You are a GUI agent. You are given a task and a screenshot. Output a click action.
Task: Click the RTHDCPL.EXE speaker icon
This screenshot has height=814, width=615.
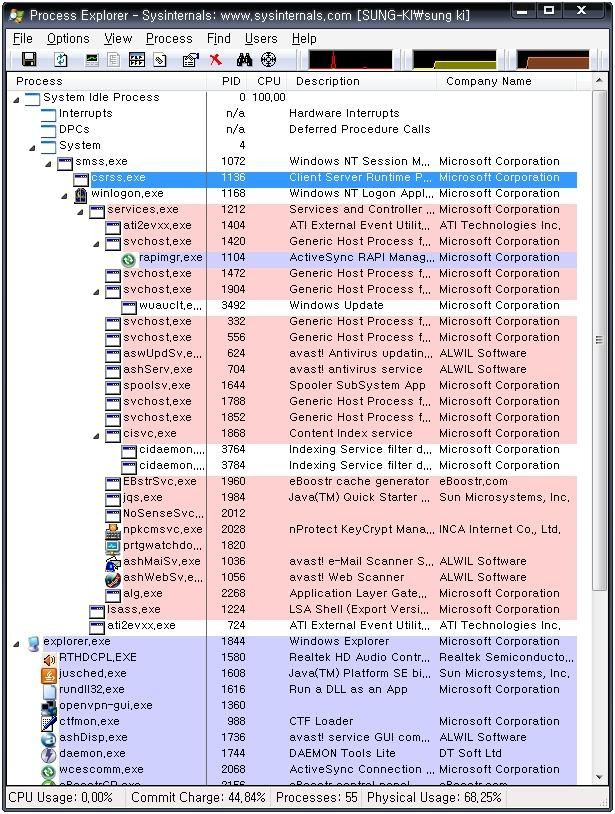(x=49, y=659)
